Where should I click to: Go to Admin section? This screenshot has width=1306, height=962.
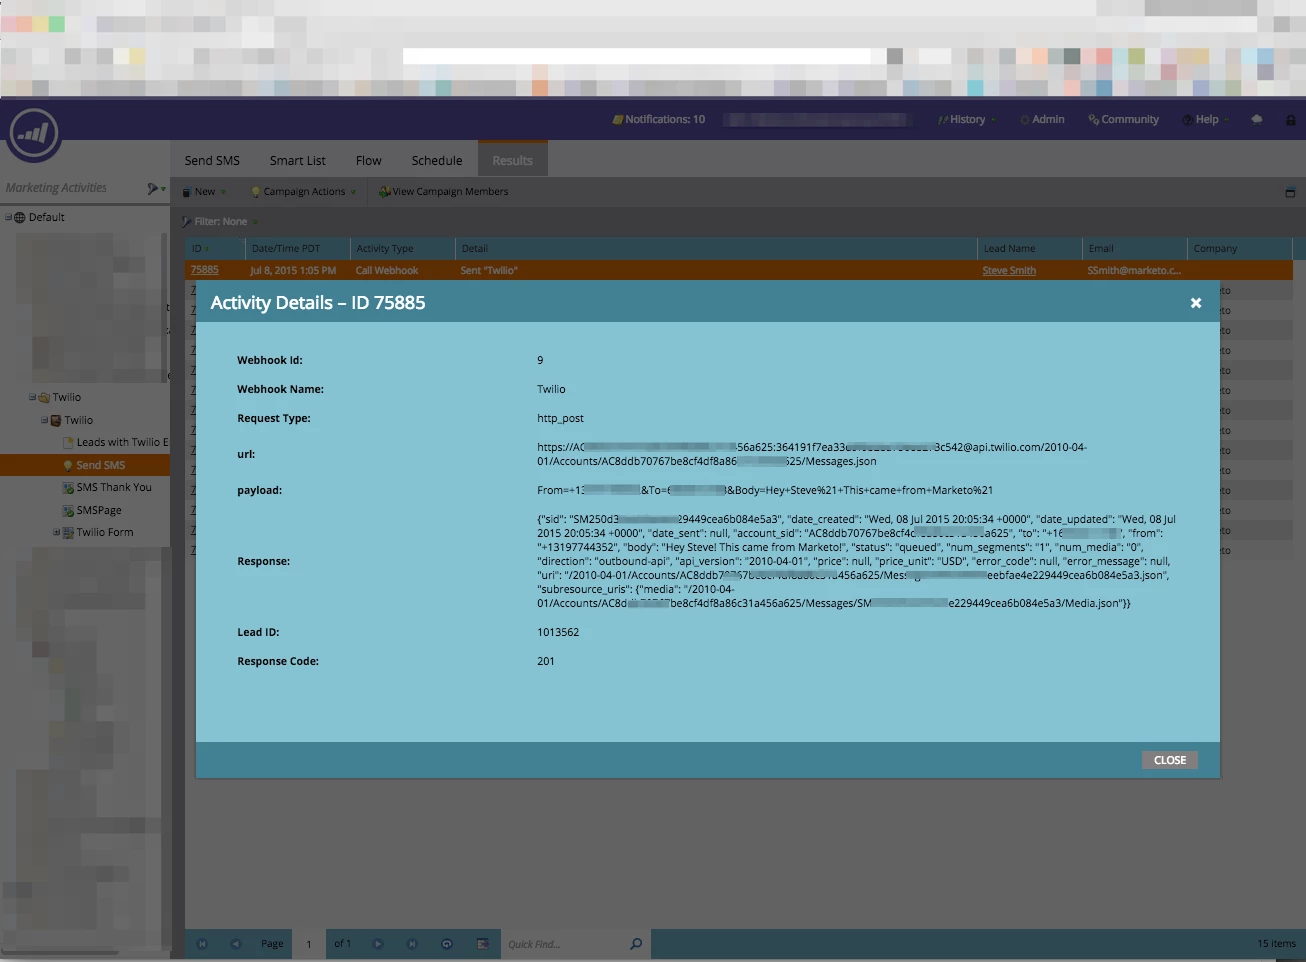(x=1042, y=119)
